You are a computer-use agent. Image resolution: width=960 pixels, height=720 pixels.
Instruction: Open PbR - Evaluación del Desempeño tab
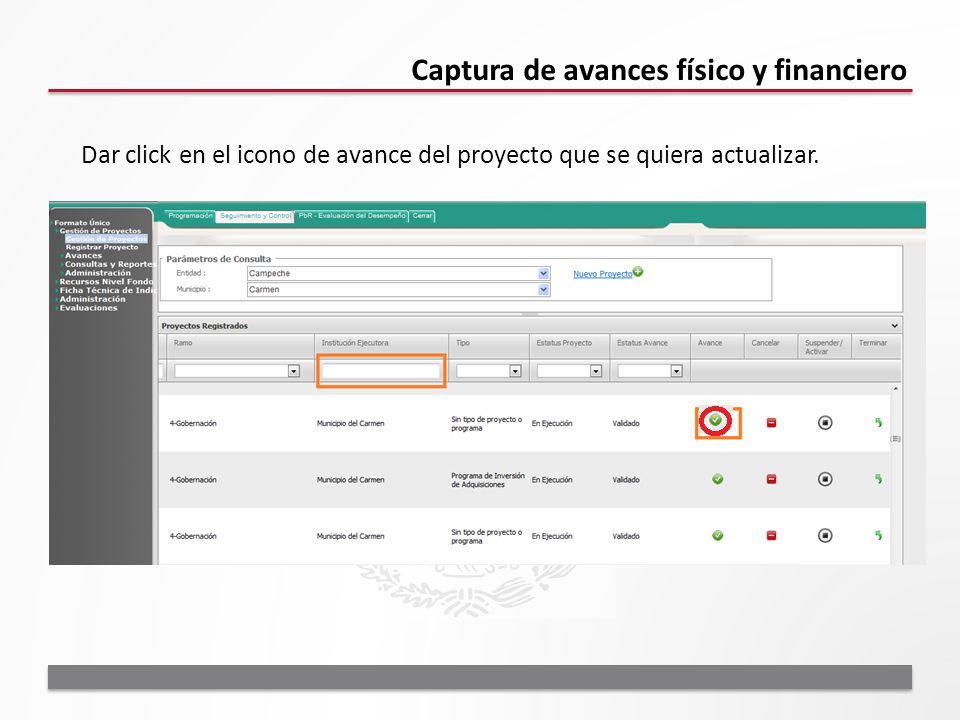(352, 216)
